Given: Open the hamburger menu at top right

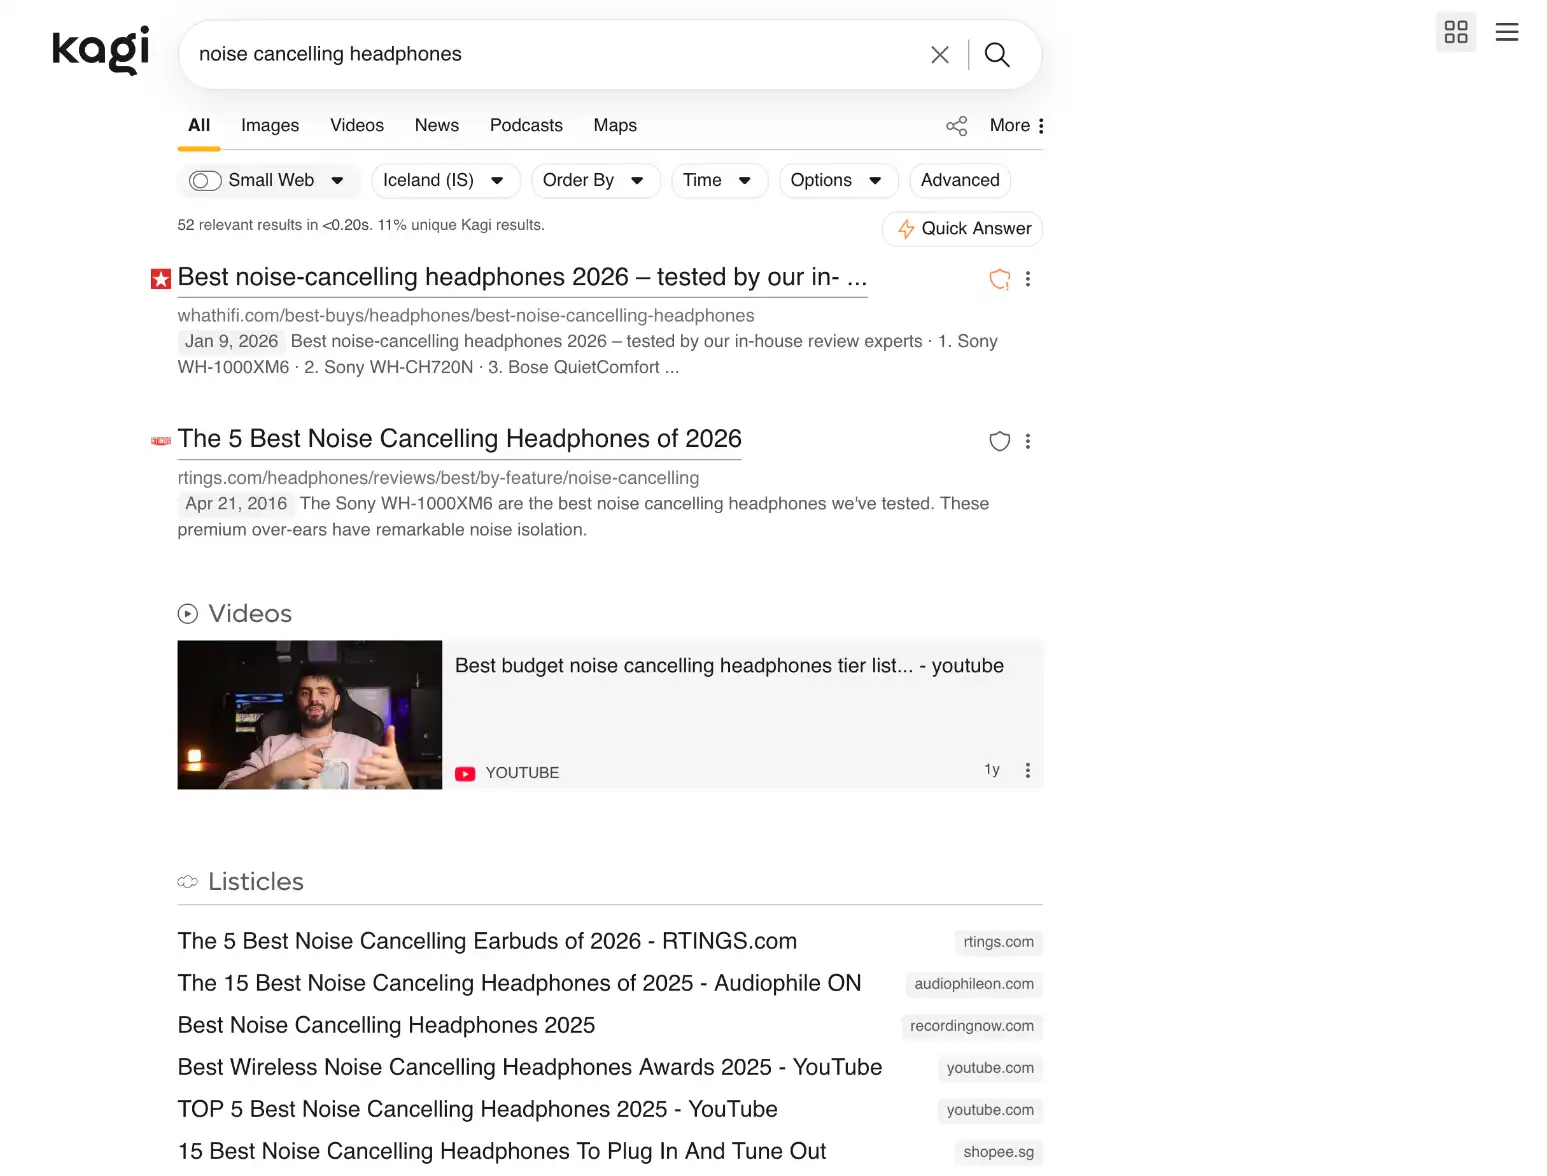Looking at the screenshot, I should click(1507, 31).
